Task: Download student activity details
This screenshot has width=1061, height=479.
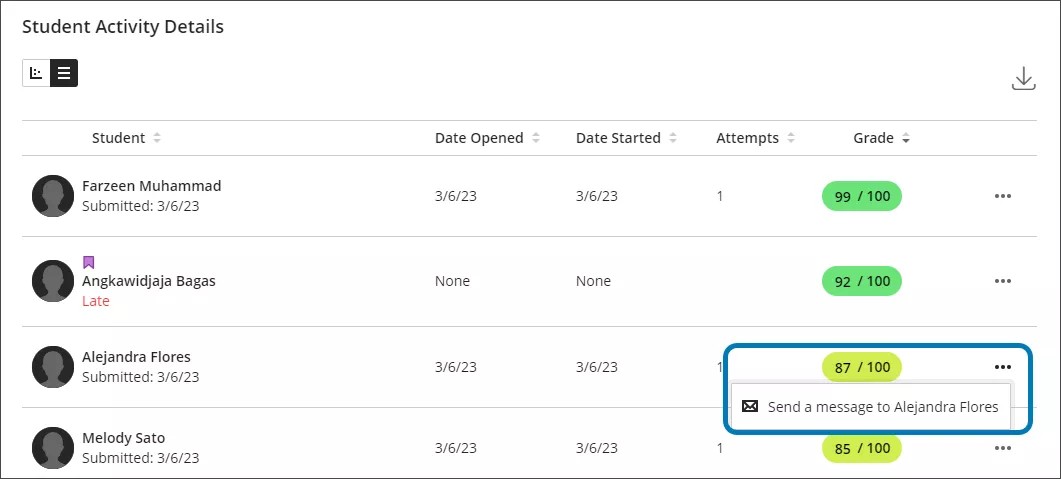Action: click(x=1023, y=80)
